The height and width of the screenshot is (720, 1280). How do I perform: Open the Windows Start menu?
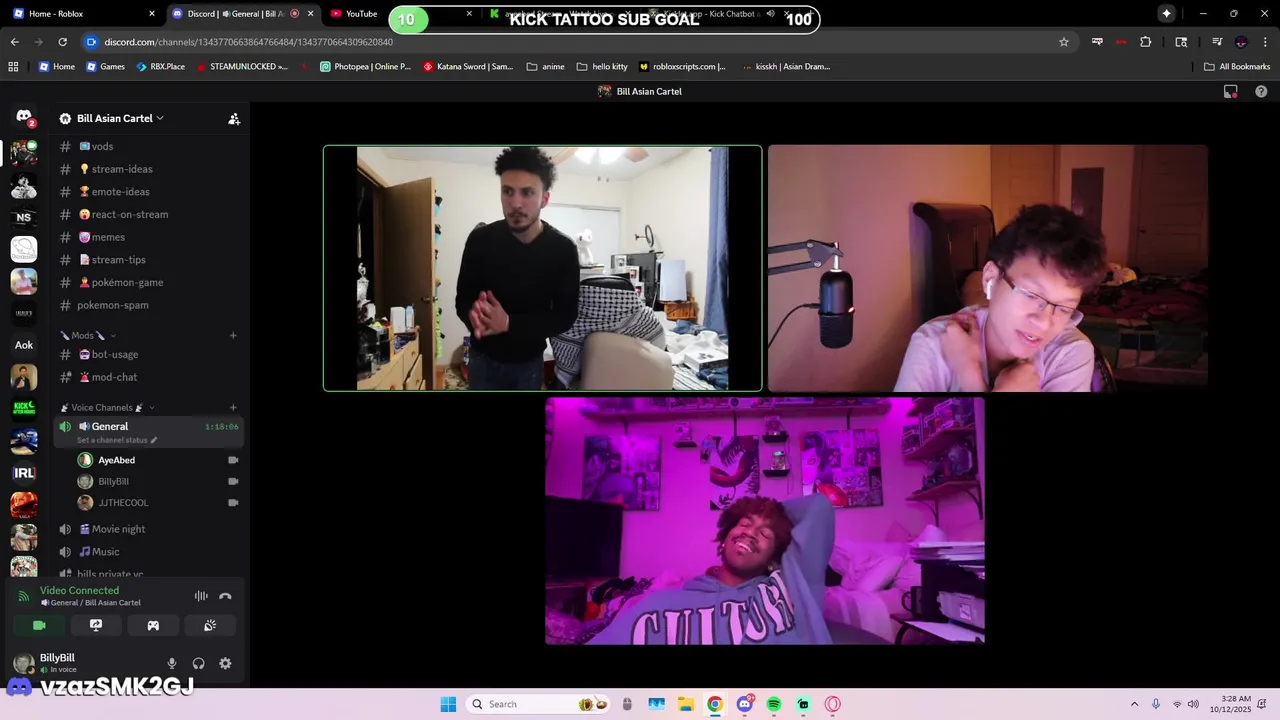click(448, 704)
